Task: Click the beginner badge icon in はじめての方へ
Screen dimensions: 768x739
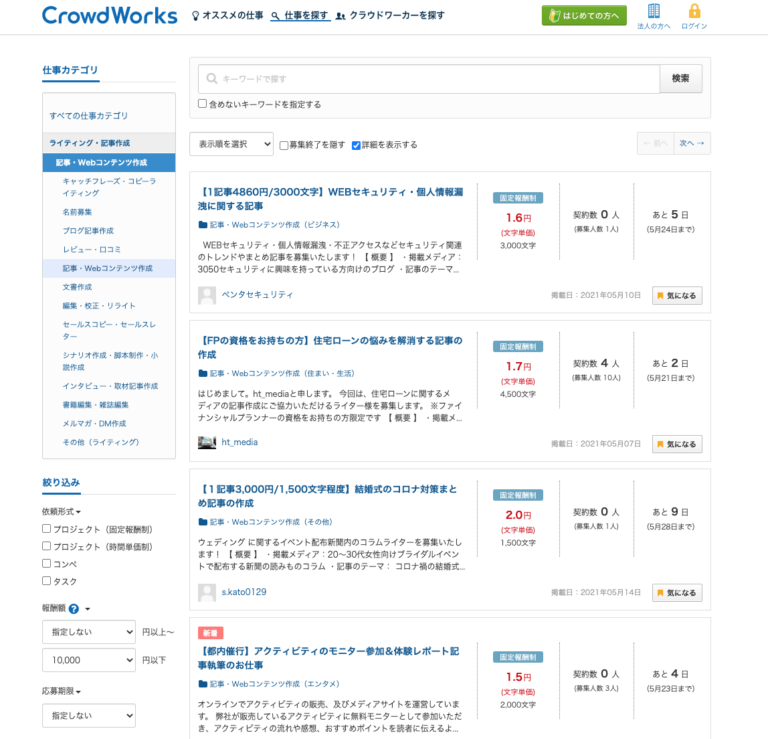Action: click(554, 16)
